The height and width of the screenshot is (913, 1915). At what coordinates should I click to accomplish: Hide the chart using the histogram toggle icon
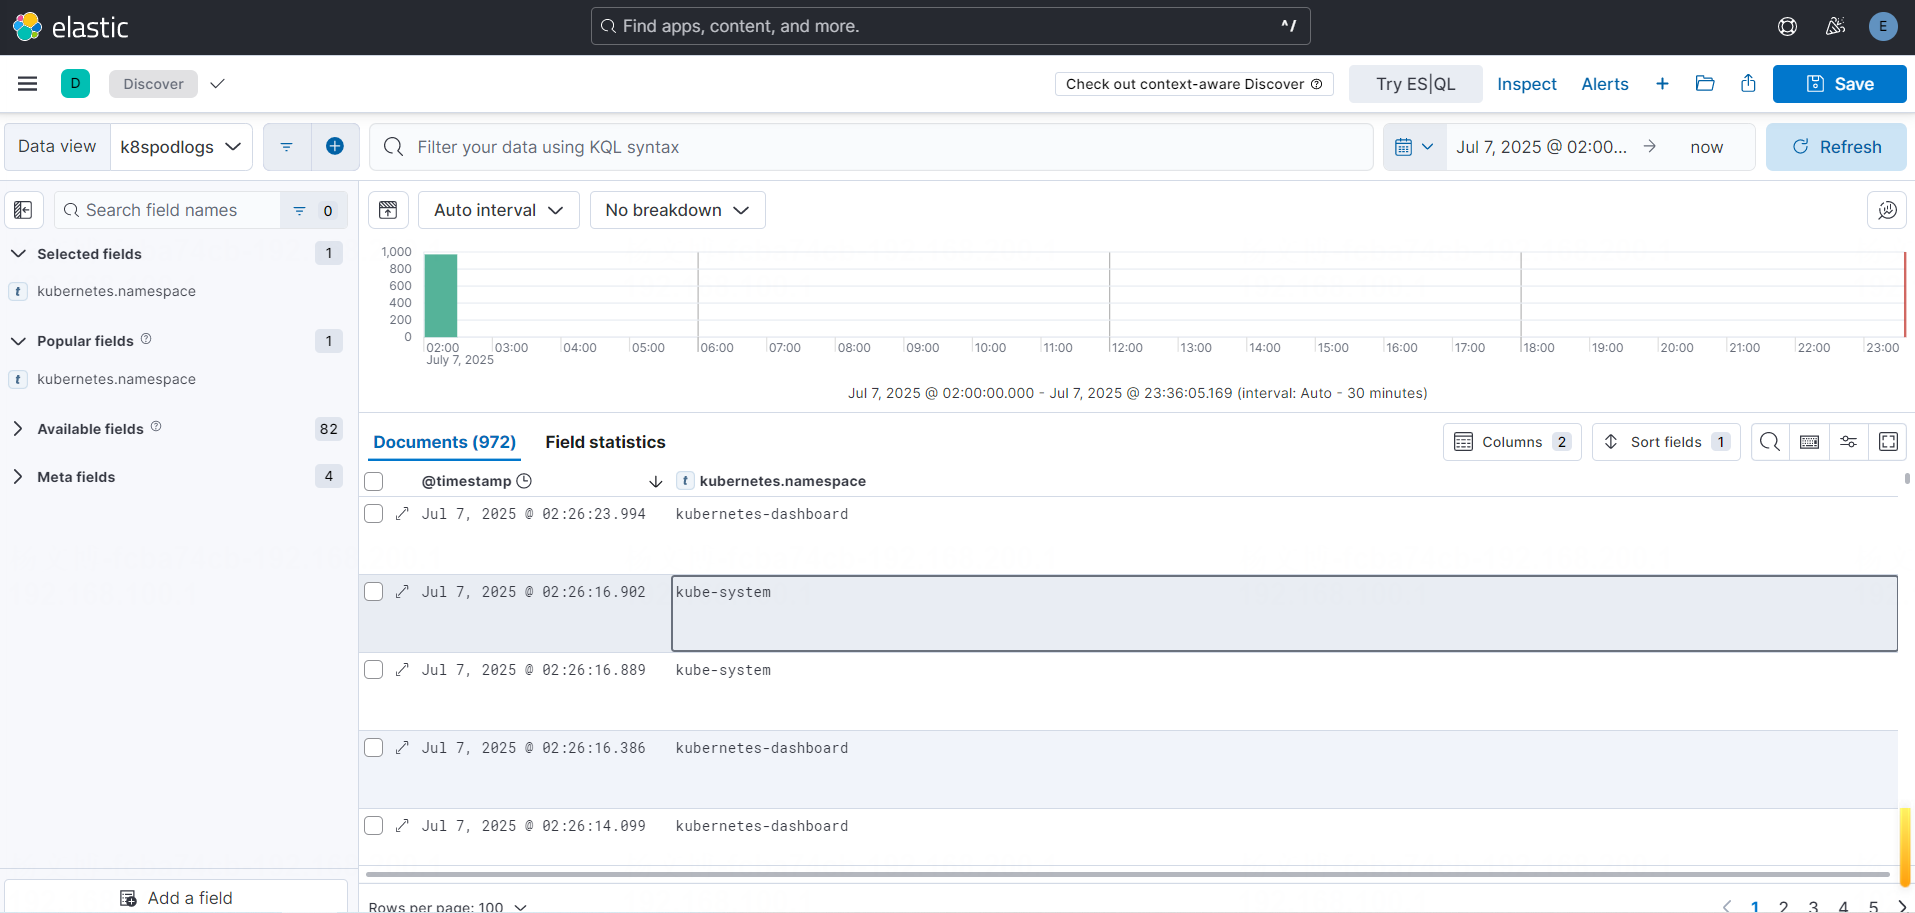point(388,210)
